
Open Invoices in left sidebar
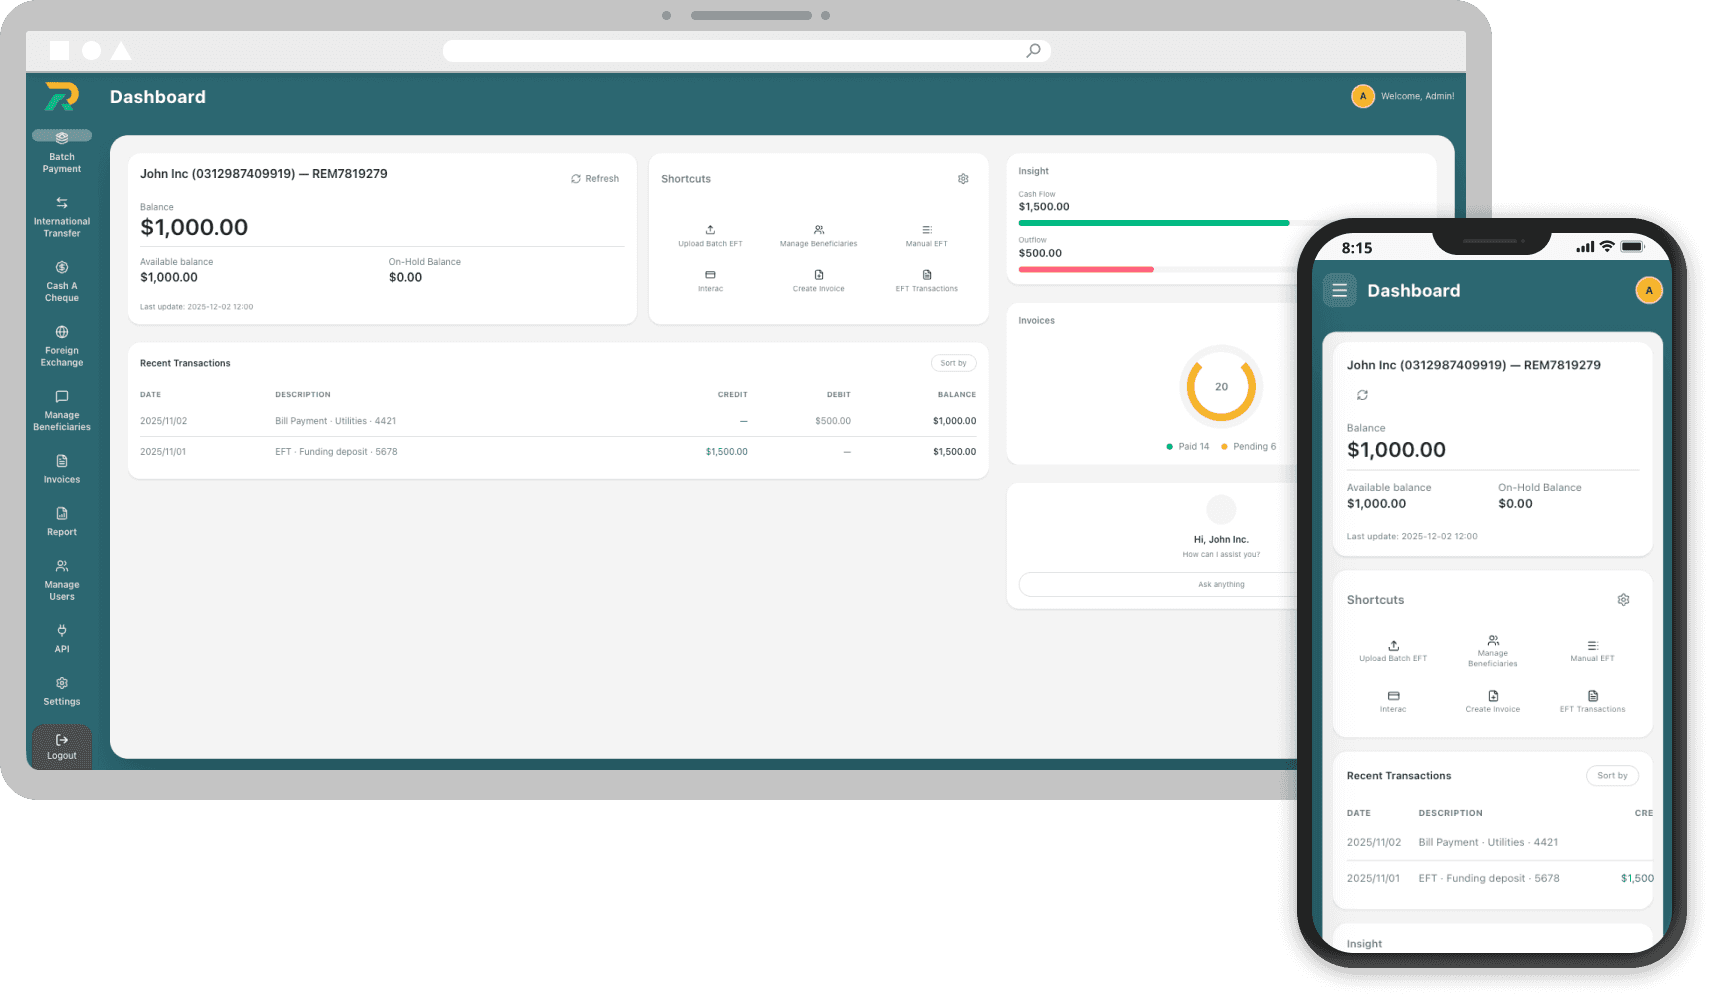pos(62,469)
